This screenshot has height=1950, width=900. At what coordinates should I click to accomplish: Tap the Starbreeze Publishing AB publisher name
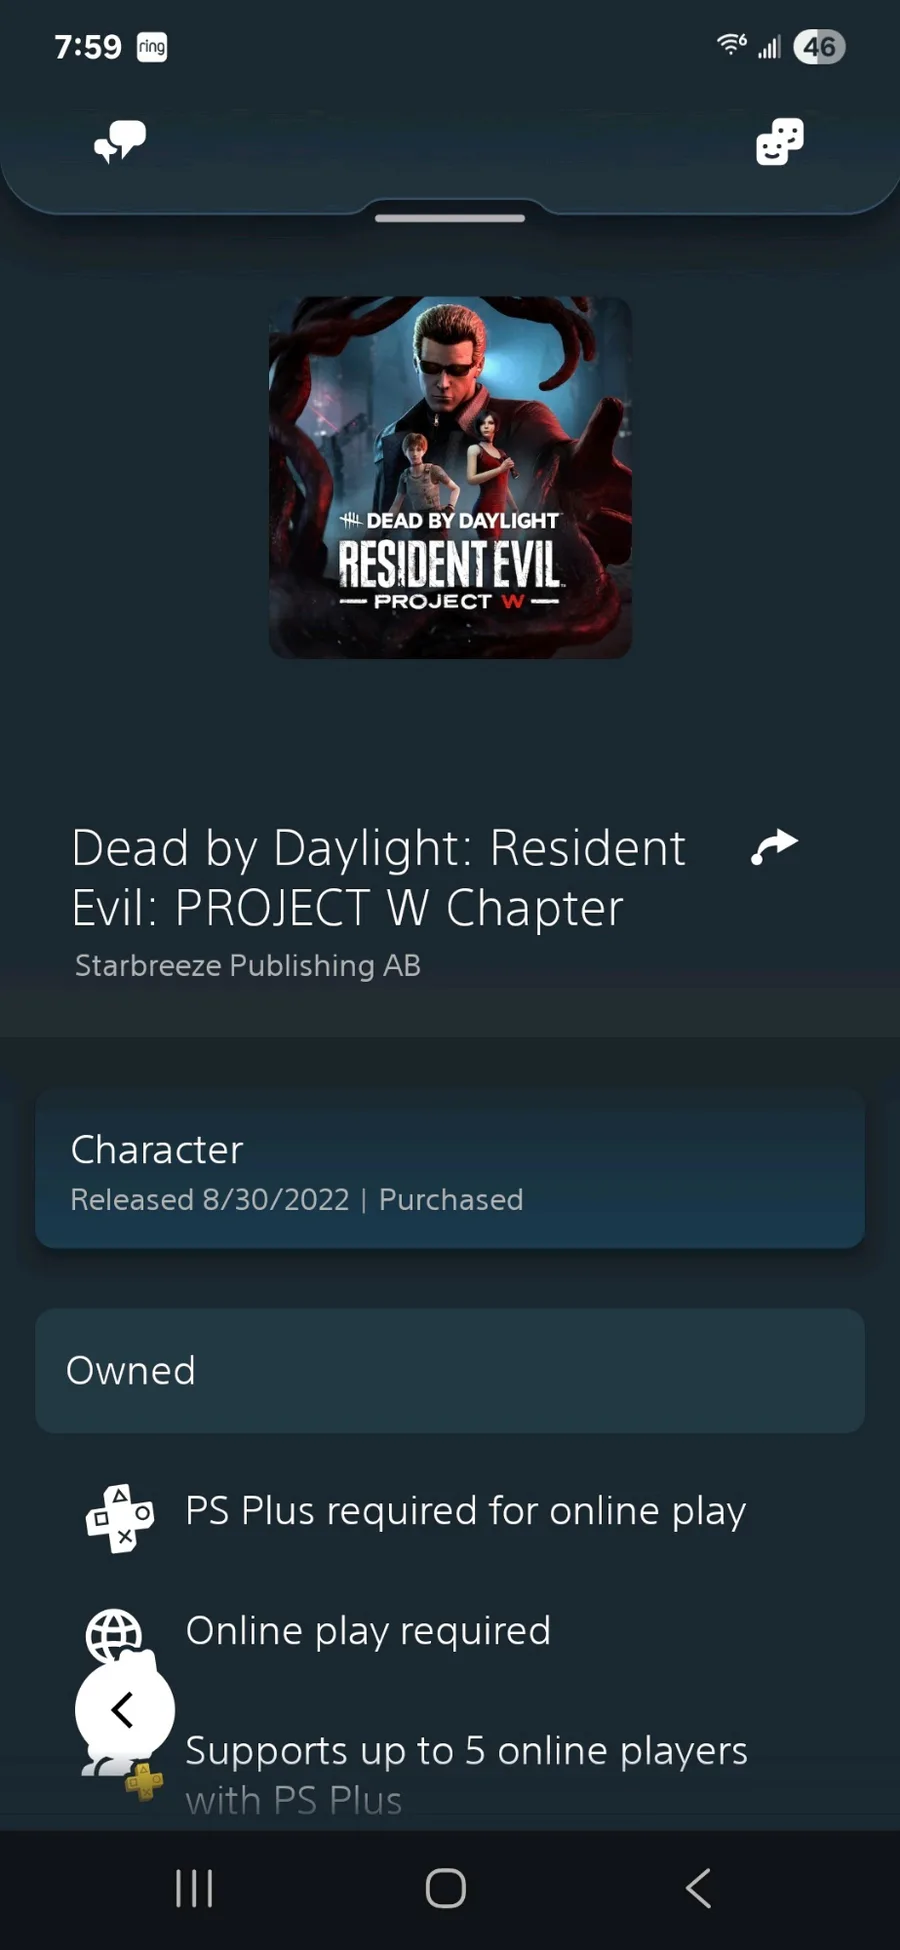pos(248,966)
